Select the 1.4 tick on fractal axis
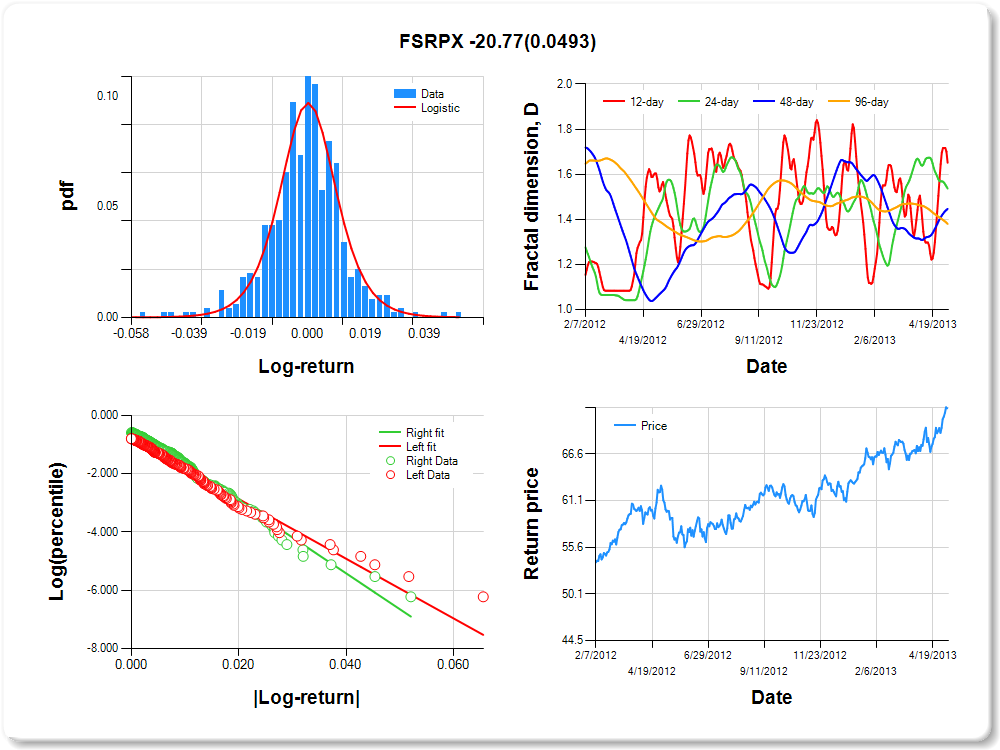This screenshot has width=1000, height=750. (564, 219)
